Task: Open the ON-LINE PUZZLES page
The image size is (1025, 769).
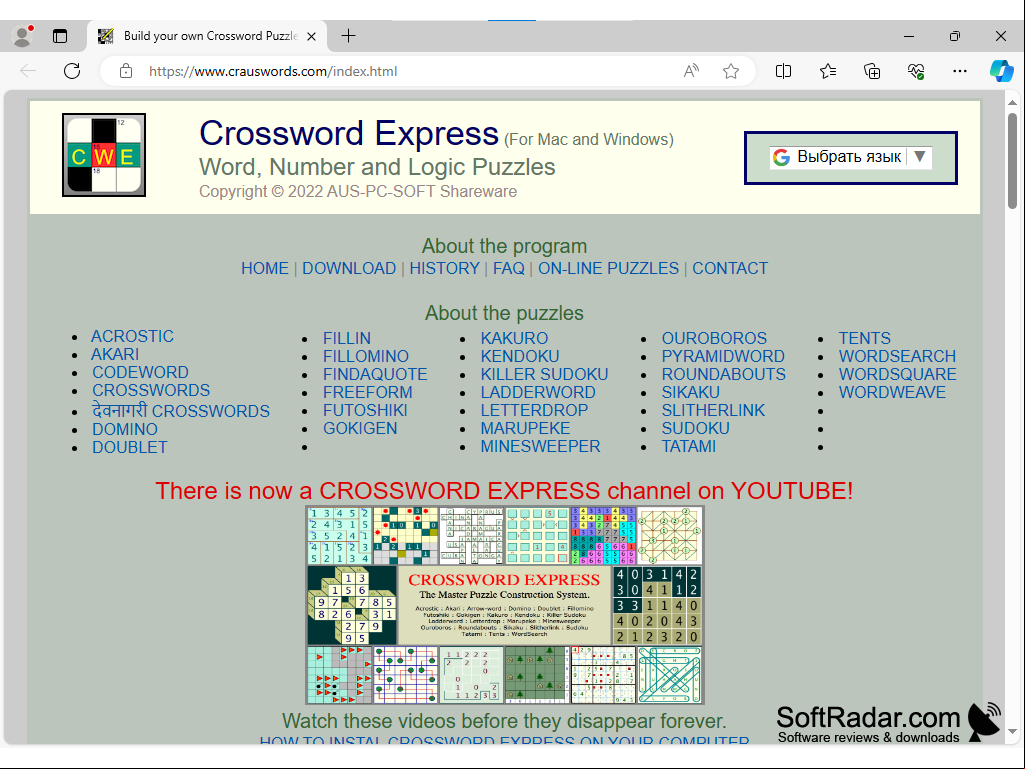Action: (x=609, y=269)
